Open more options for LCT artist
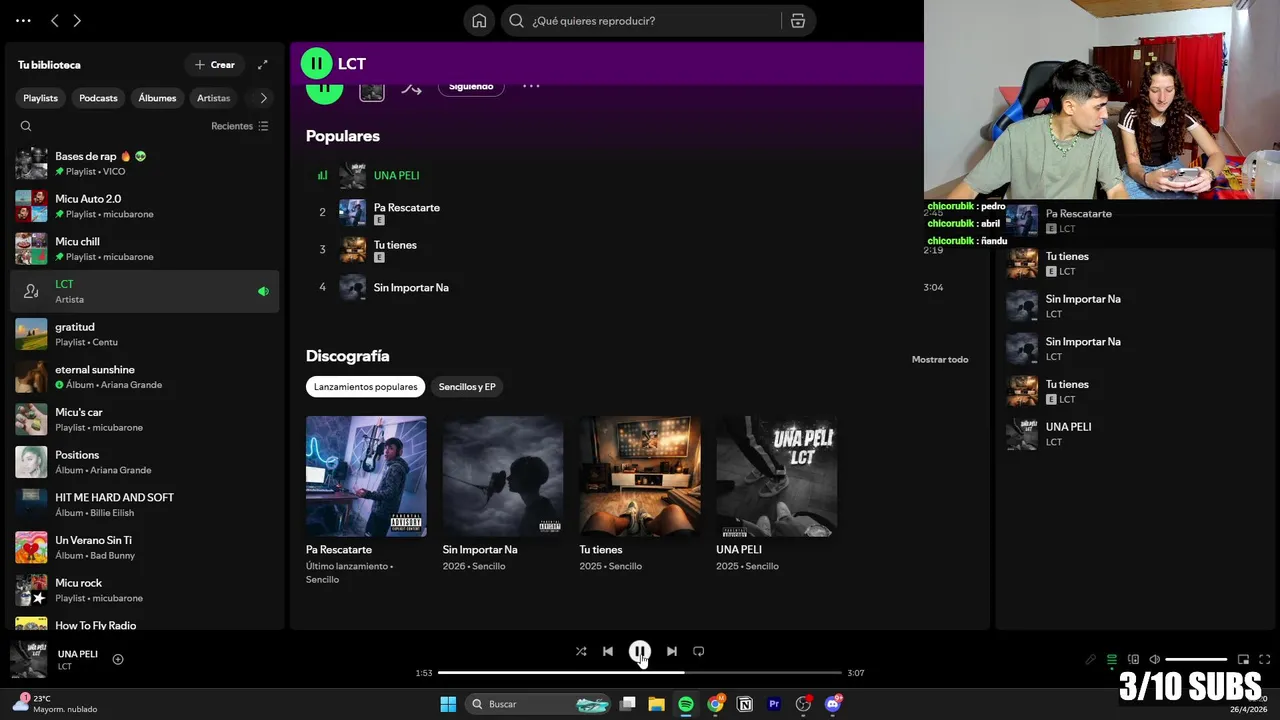1280x720 pixels. [x=531, y=87]
